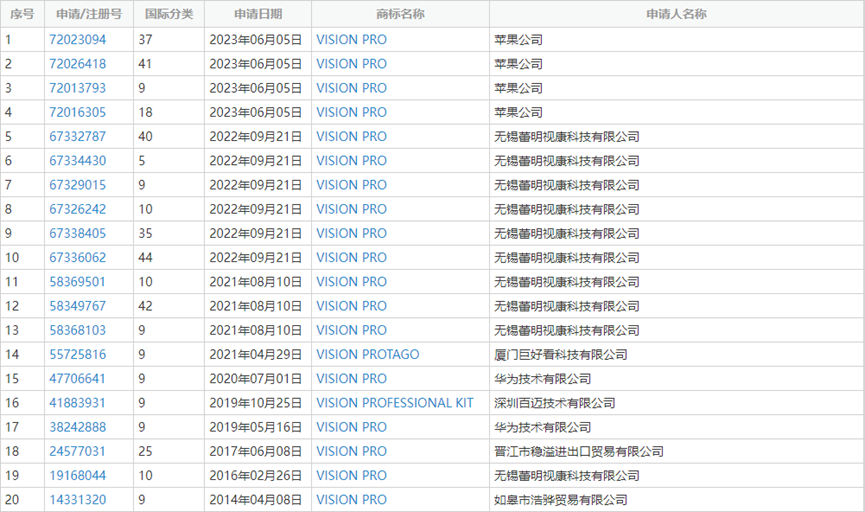Select class 41 in row 2
This screenshot has height=512, width=865.
click(x=145, y=64)
